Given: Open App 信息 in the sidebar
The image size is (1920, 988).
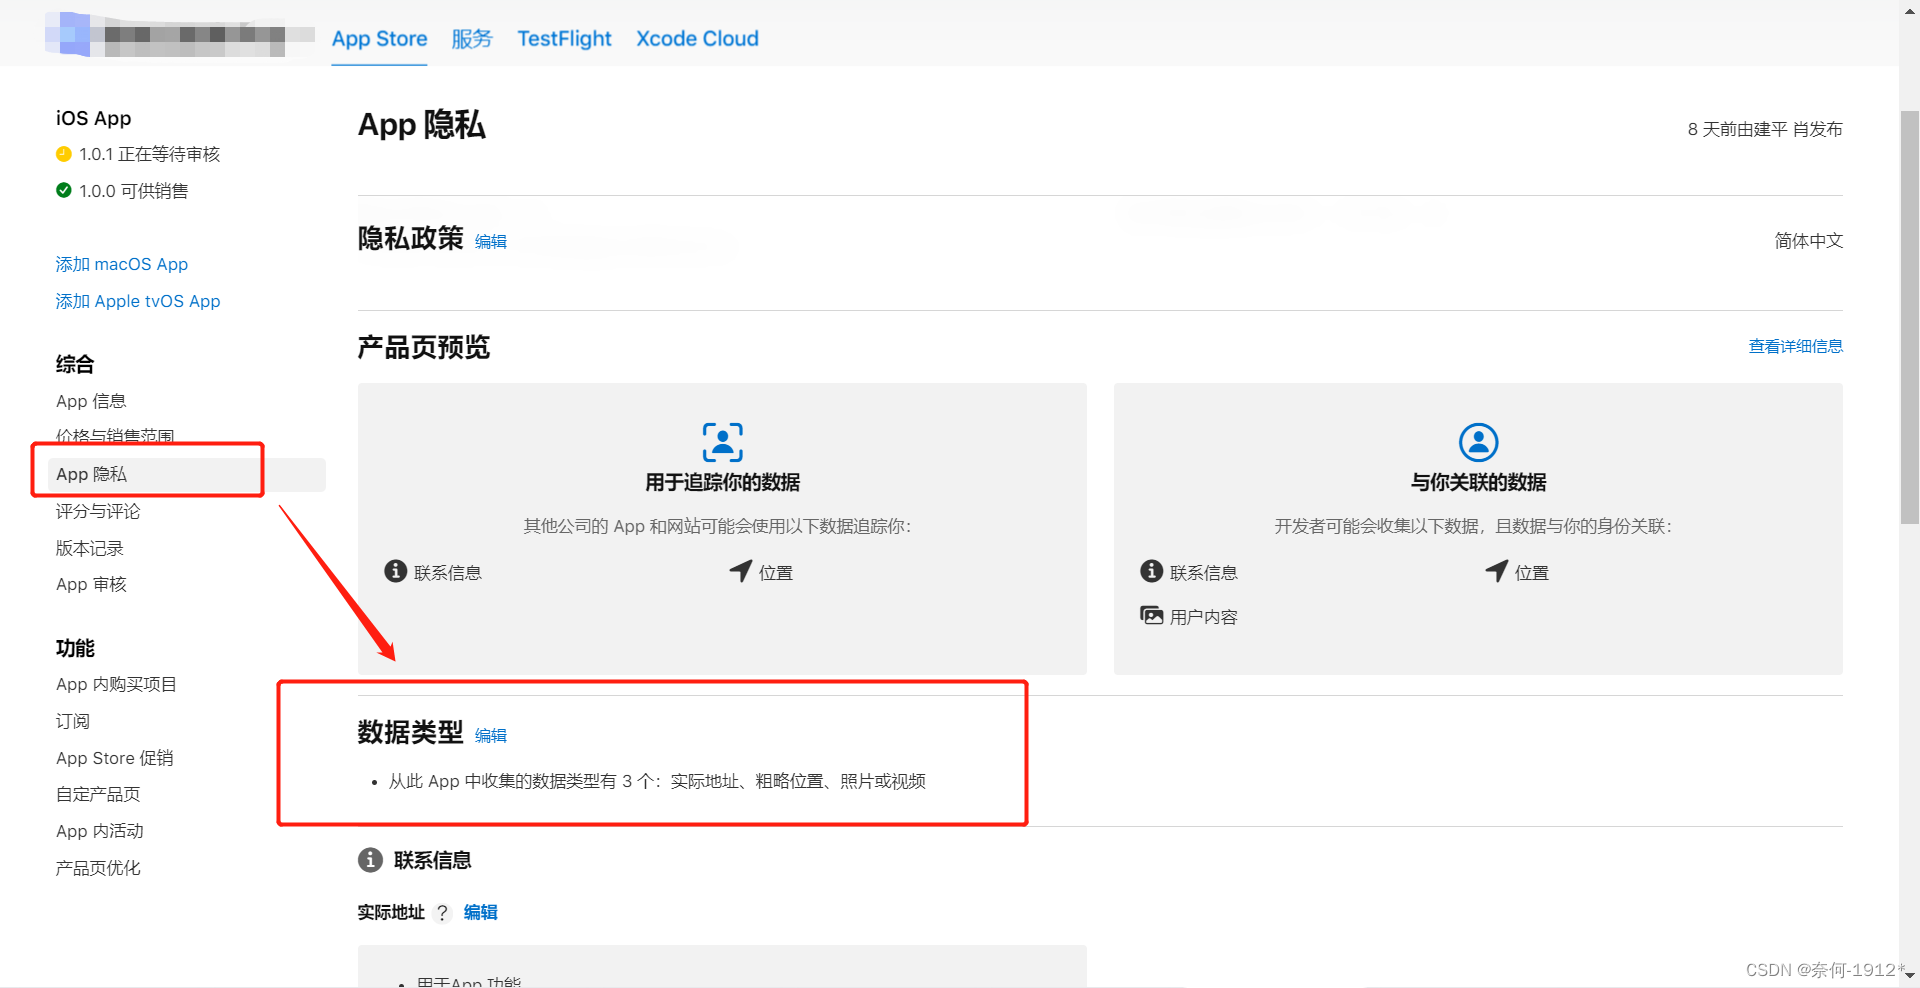Looking at the screenshot, I should pyautogui.click(x=91, y=401).
